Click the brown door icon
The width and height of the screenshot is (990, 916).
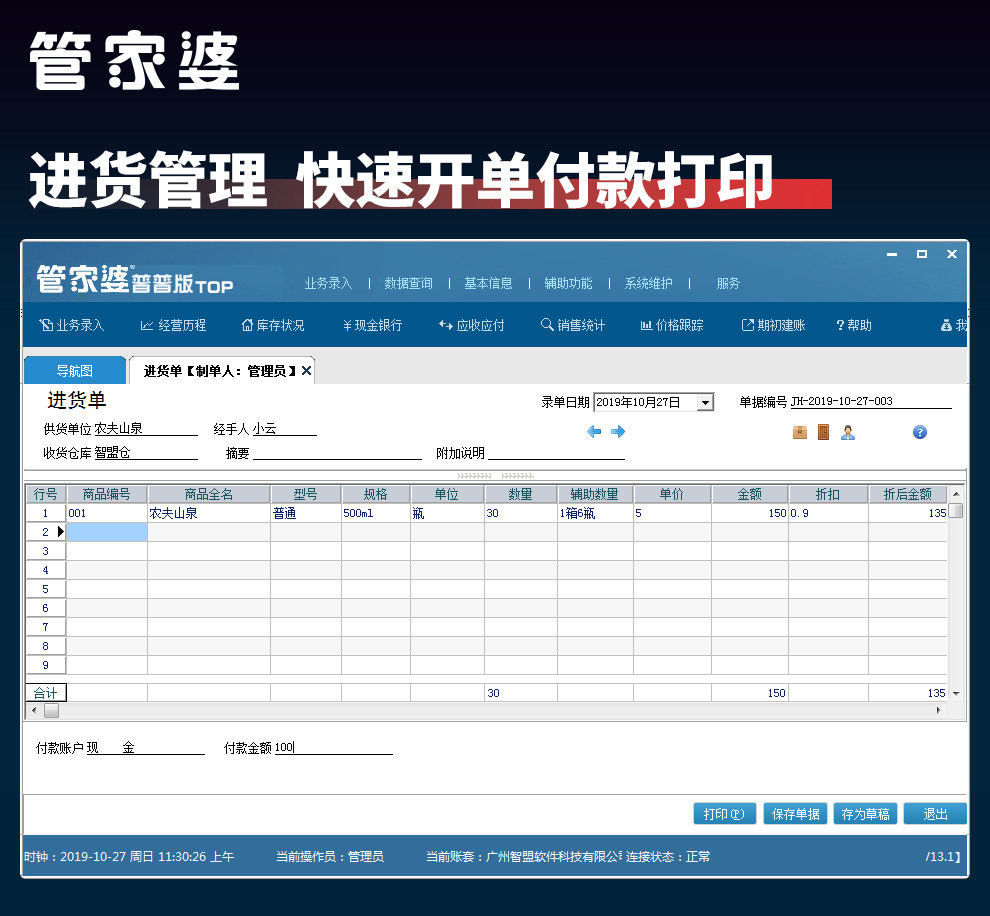(x=823, y=432)
